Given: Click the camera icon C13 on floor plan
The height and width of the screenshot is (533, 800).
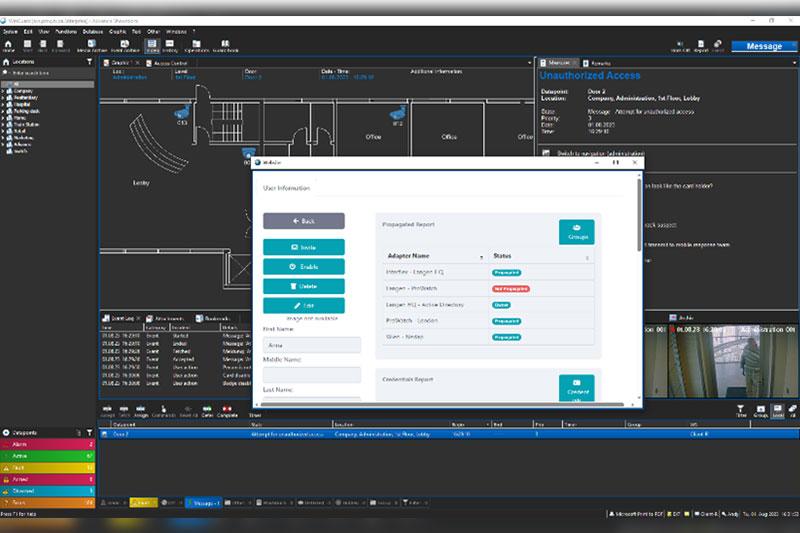Looking at the screenshot, I should (183, 112).
